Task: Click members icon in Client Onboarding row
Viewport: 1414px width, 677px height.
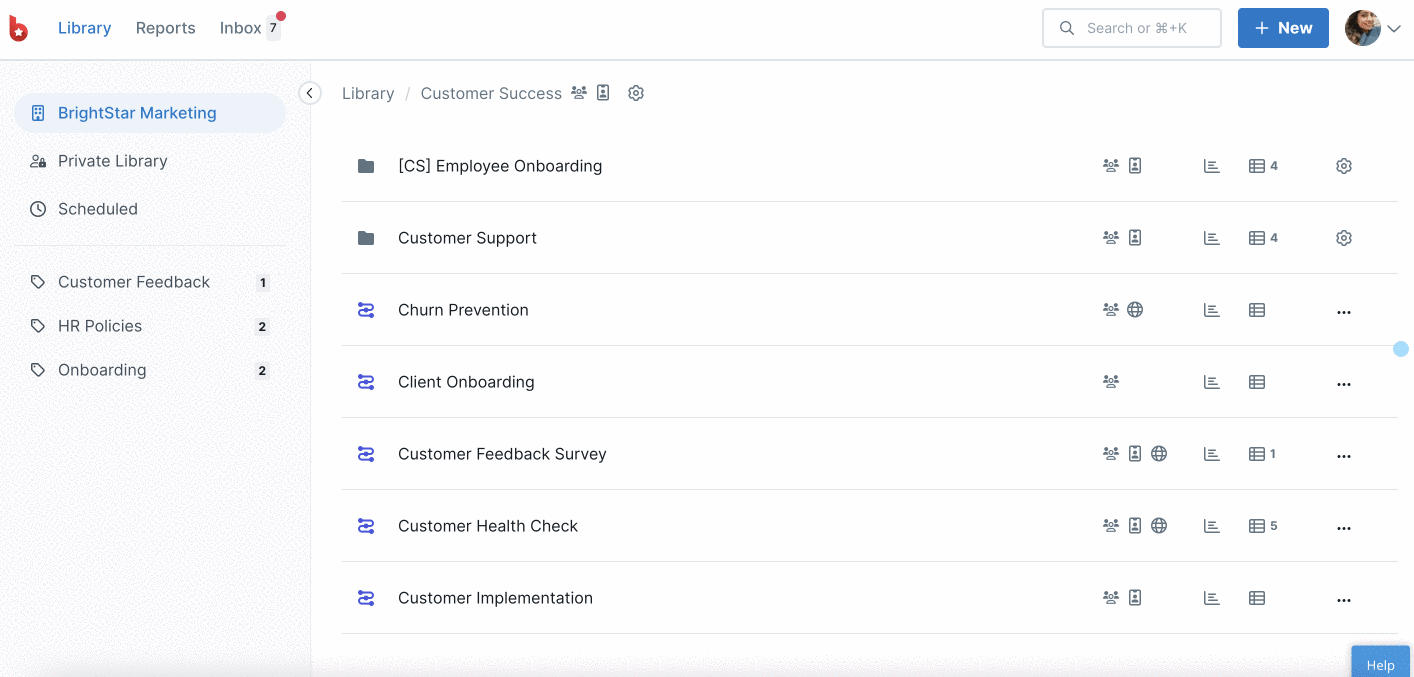Action: pyautogui.click(x=1111, y=382)
